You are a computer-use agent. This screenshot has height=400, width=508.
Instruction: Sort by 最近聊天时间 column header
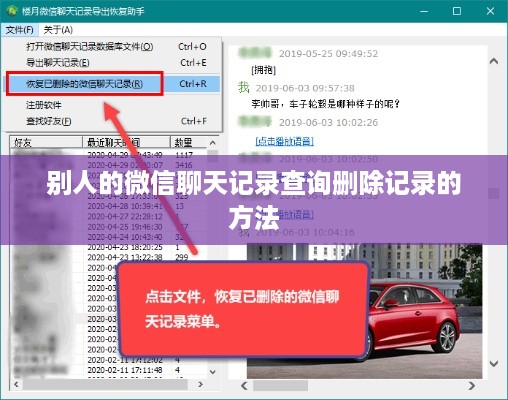tap(126, 142)
